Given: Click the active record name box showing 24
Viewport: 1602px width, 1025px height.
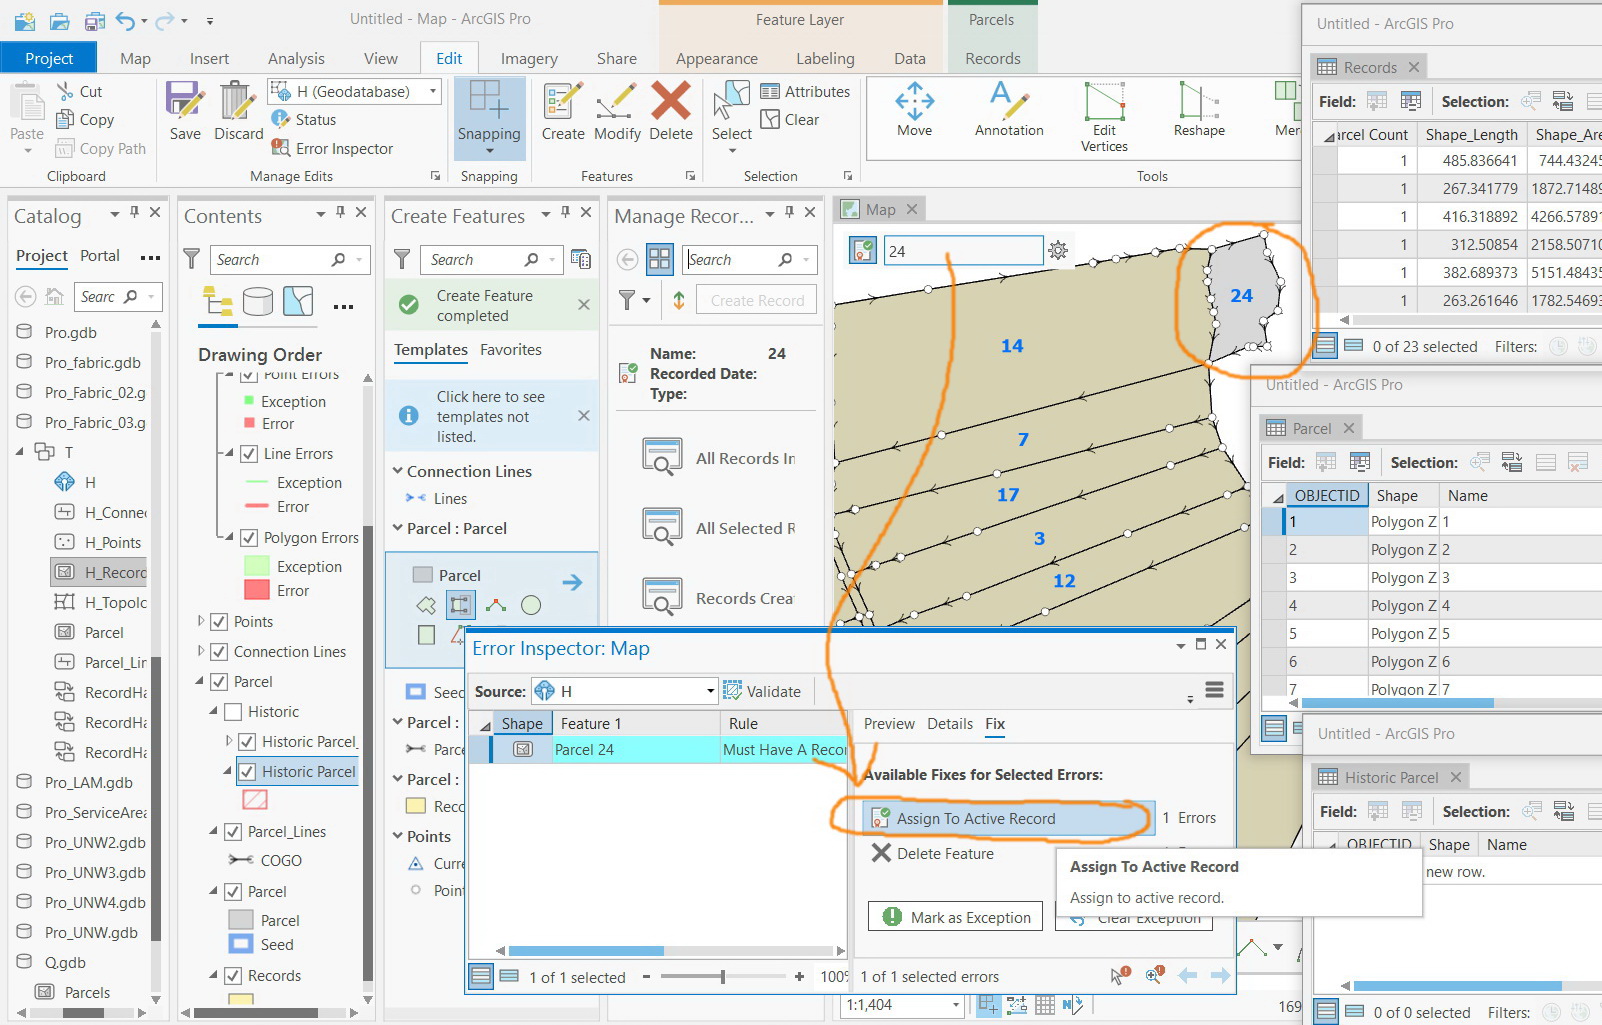Looking at the screenshot, I should (x=963, y=251).
